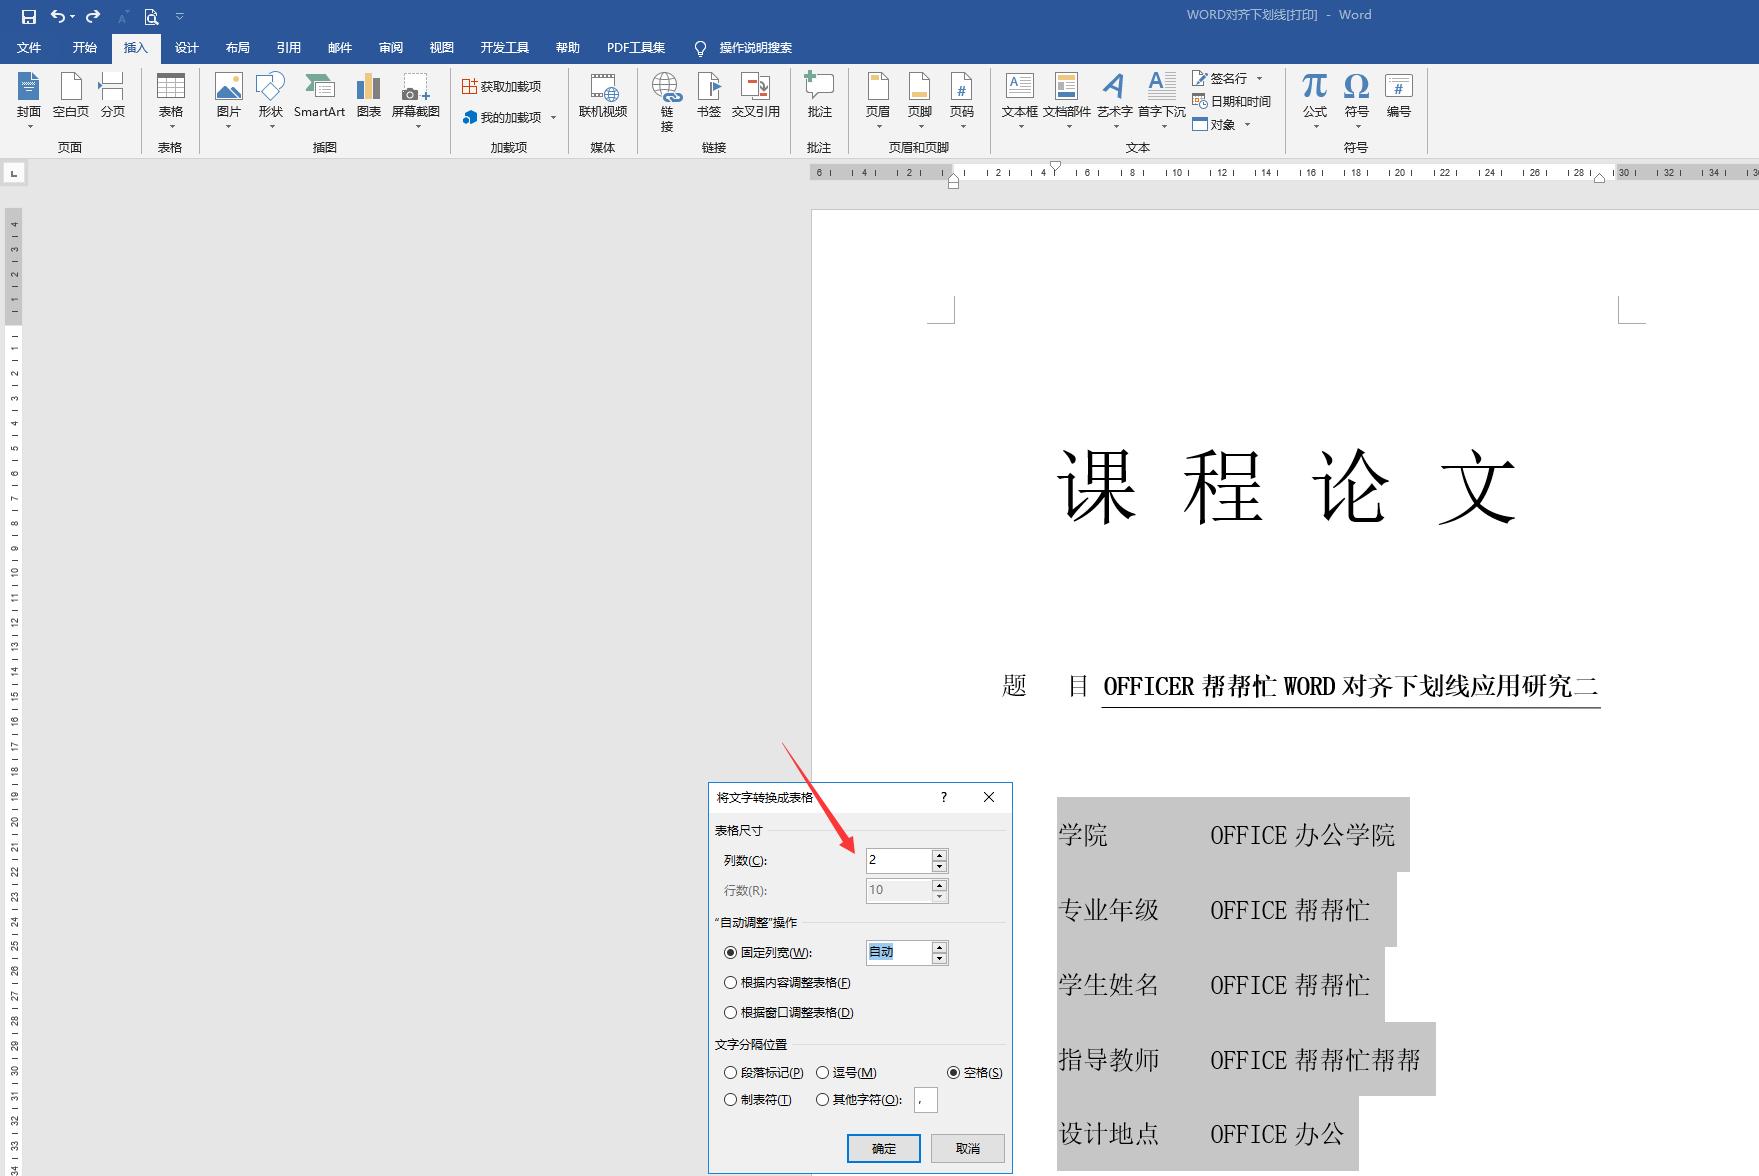Image resolution: width=1759 pixels, height=1176 pixels.
Task: Add a comment (批注)
Action: tap(820, 96)
